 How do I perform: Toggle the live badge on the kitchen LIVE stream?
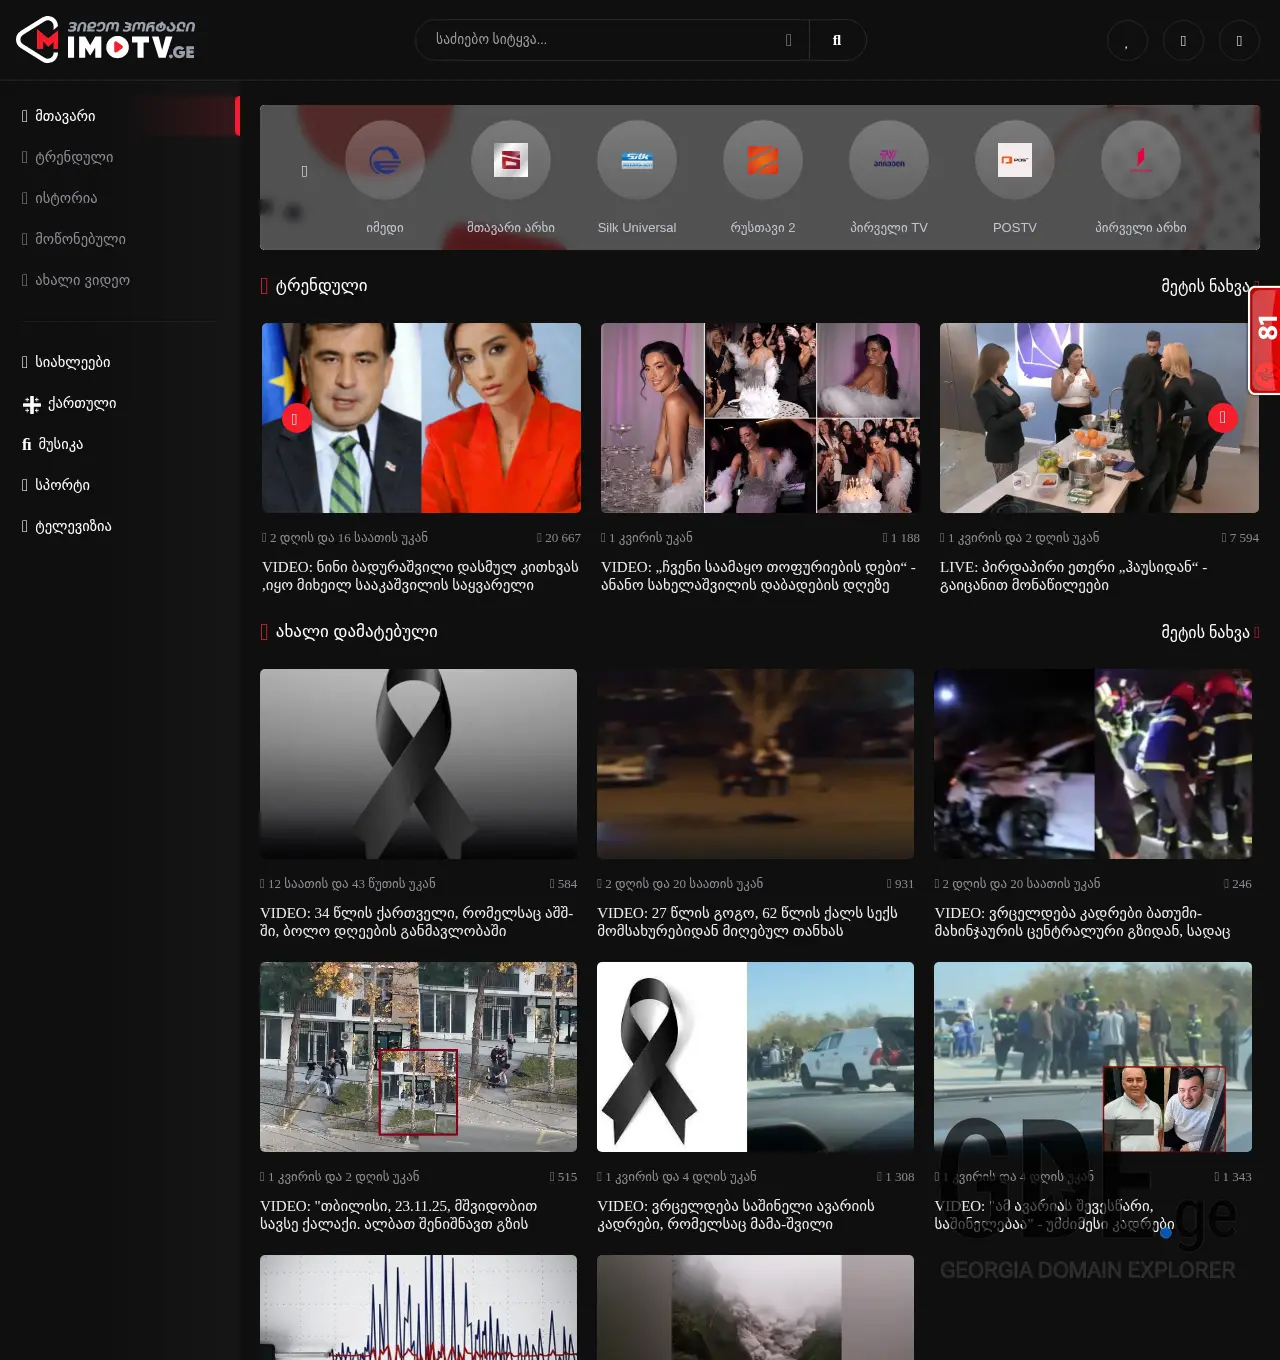tap(1223, 418)
